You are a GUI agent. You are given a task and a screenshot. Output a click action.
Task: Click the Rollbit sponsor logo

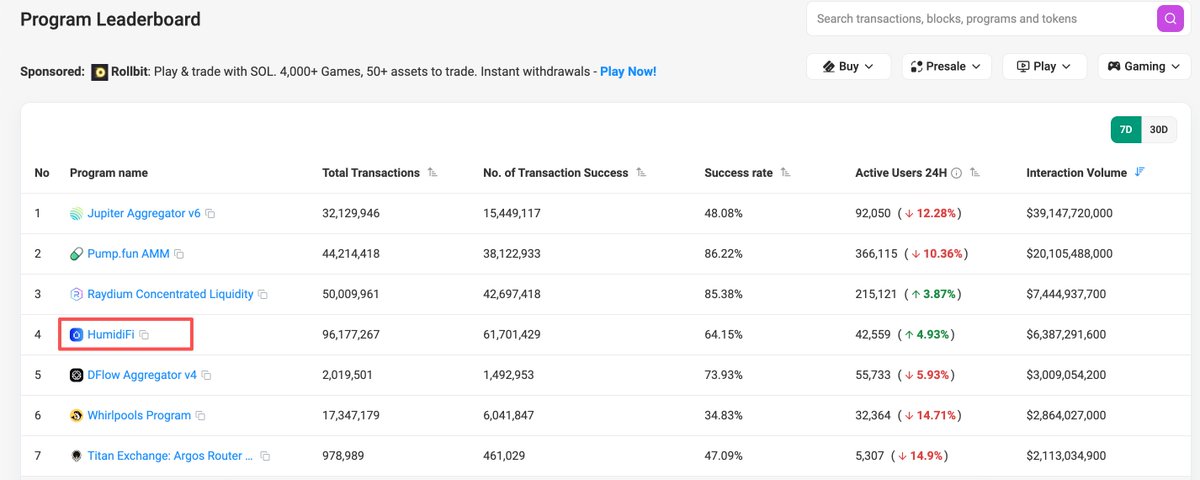[100, 72]
